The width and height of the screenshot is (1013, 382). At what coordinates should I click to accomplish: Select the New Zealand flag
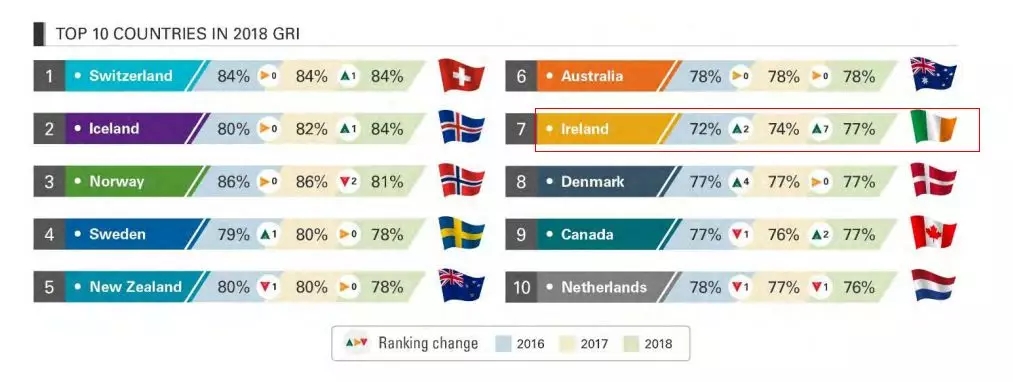click(461, 285)
